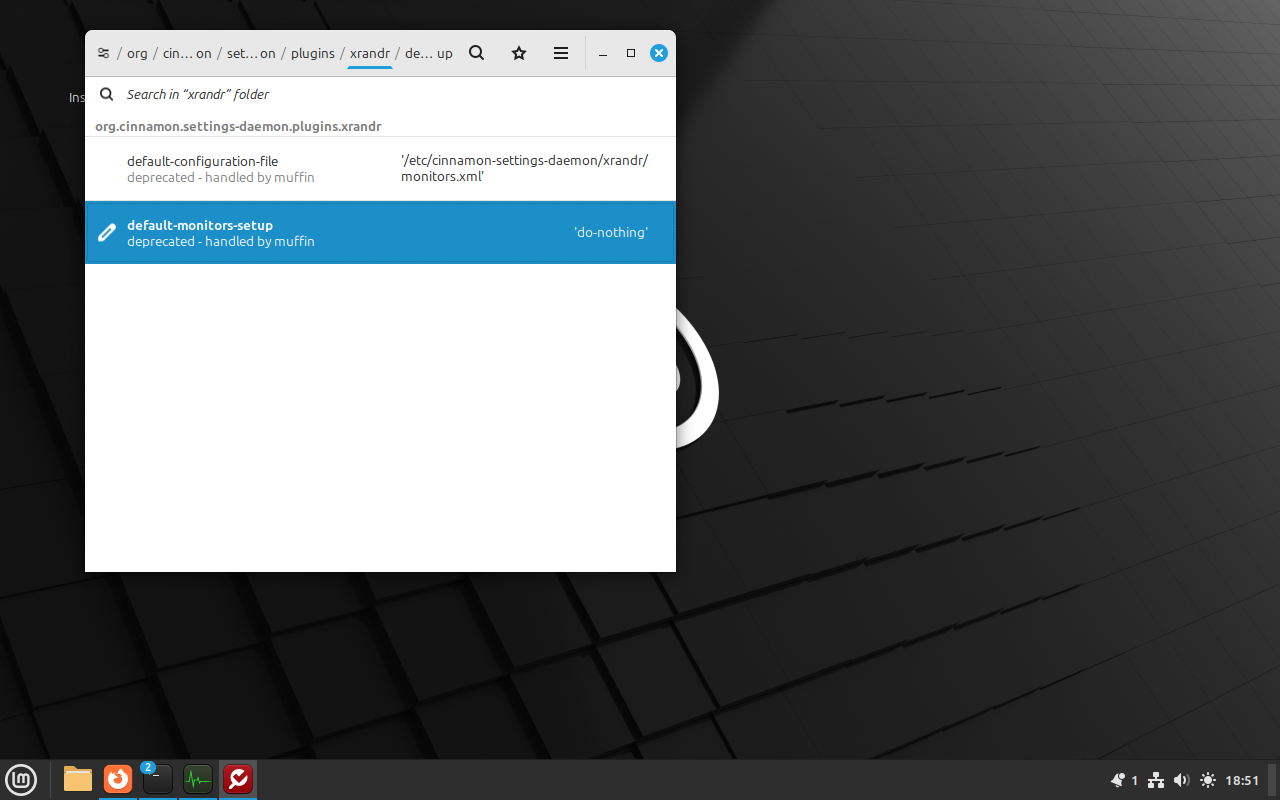Open the System Monitor taskbar icon
Screen dimensions: 1280x800
(198, 779)
